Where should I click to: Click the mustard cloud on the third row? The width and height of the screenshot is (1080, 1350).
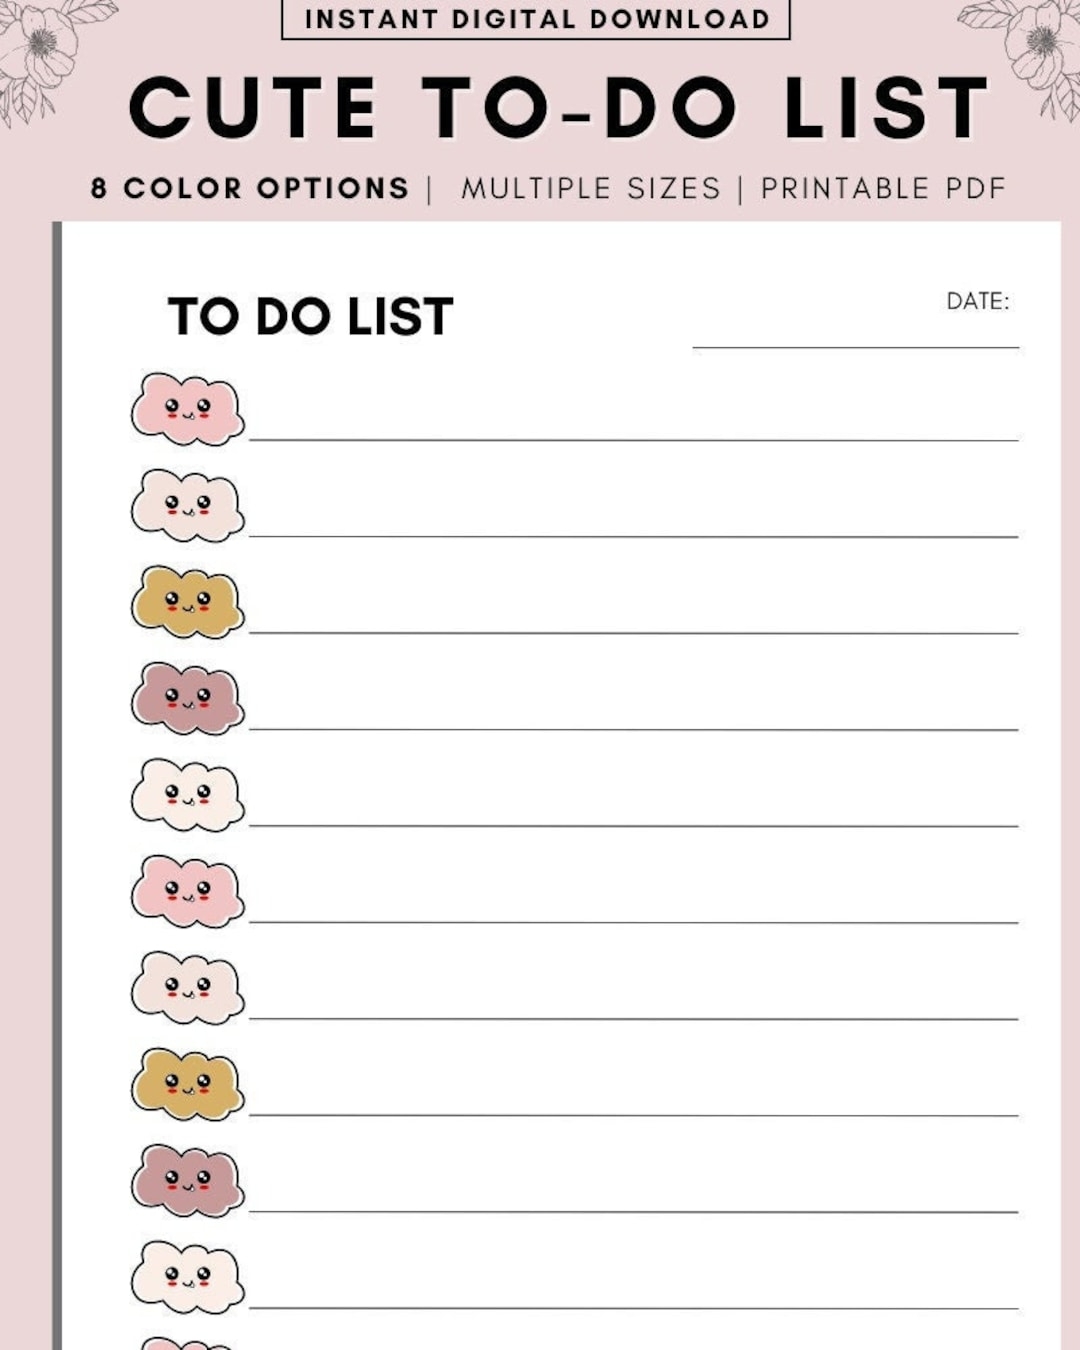(187, 602)
